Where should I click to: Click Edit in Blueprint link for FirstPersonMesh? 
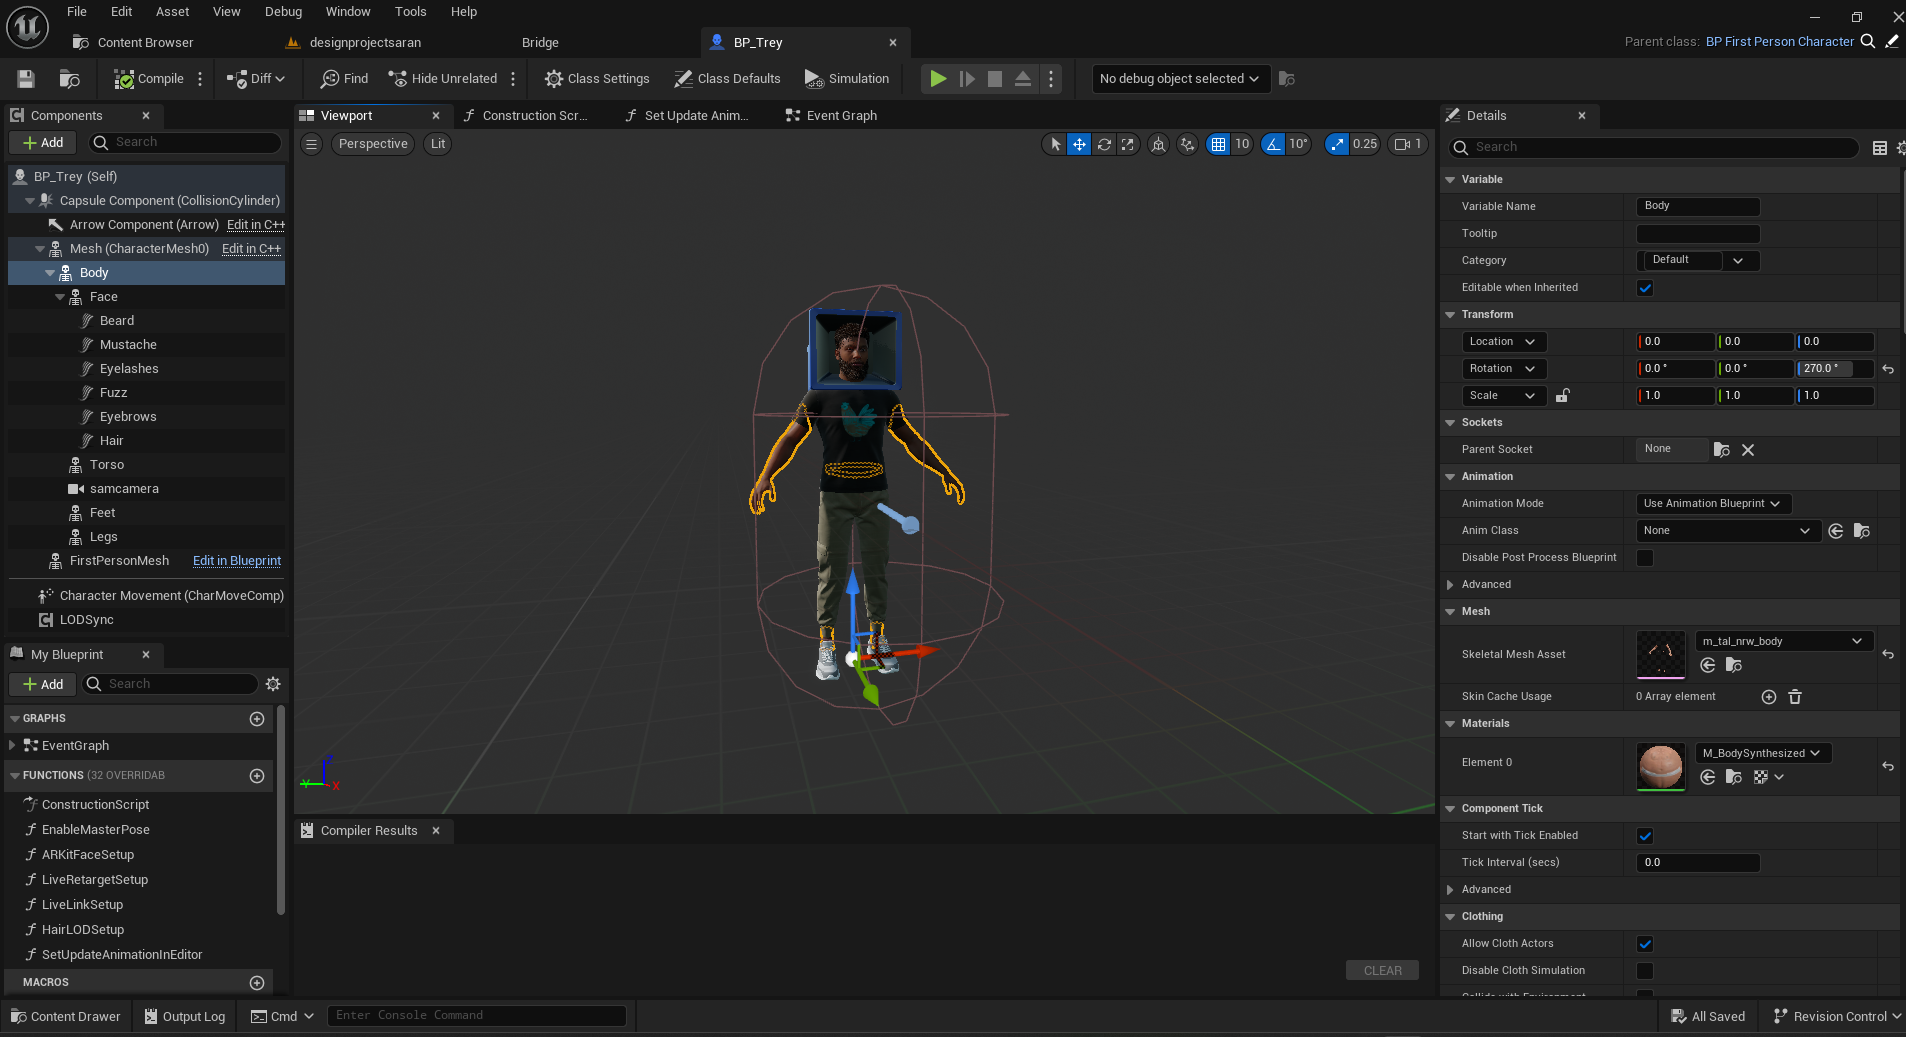(x=237, y=561)
